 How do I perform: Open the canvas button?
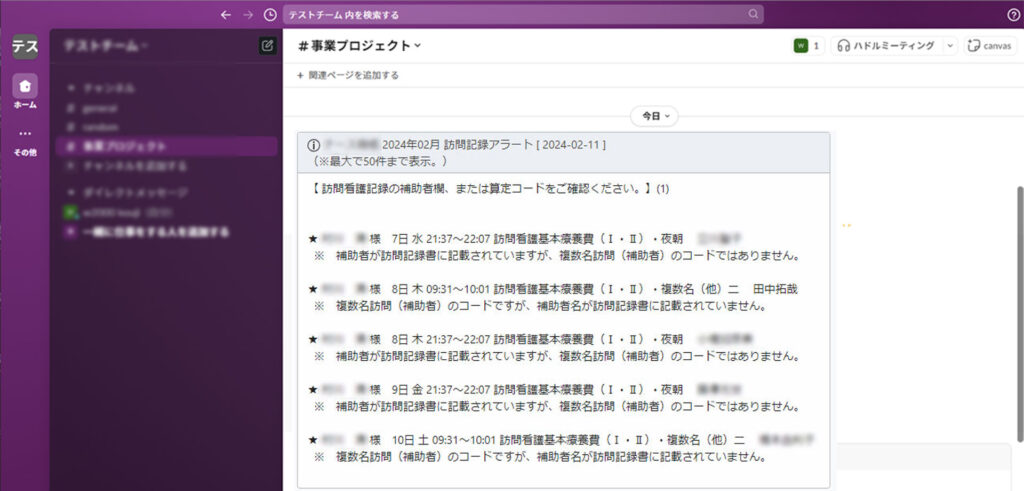point(990,46)
